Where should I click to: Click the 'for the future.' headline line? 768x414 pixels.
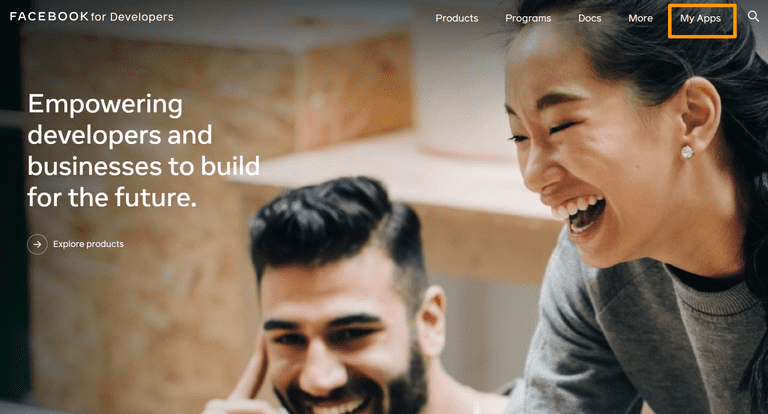pyautogui.click(x=112, y=197)
